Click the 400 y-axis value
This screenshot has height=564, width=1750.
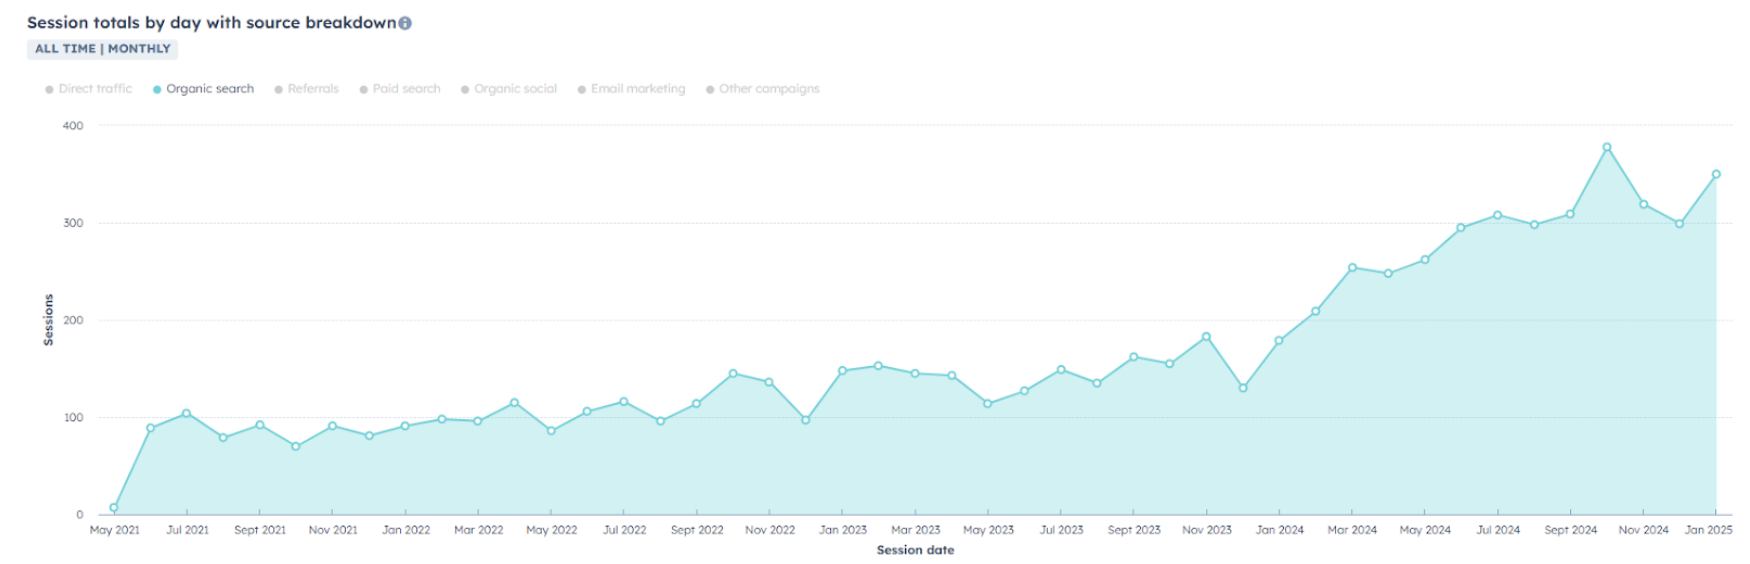point(73,126)
